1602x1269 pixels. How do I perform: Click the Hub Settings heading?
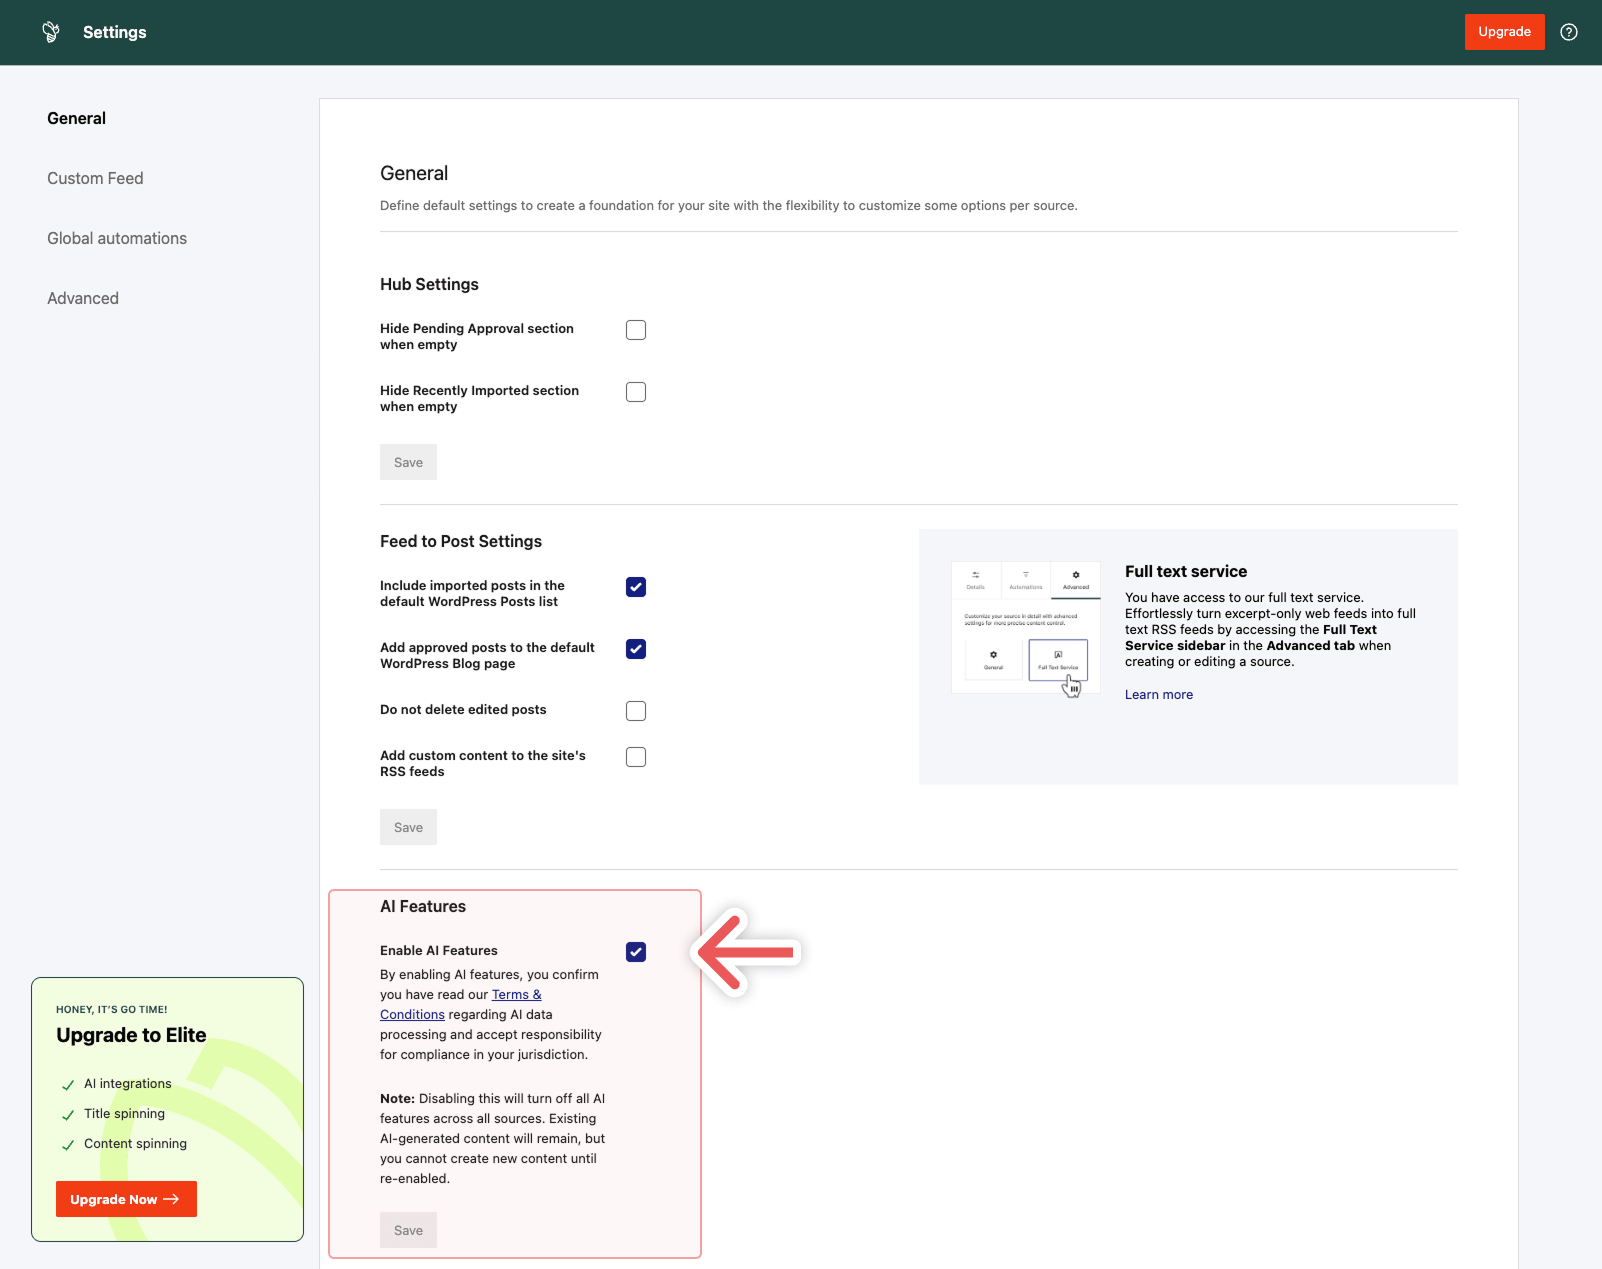[x=429, y=284]
